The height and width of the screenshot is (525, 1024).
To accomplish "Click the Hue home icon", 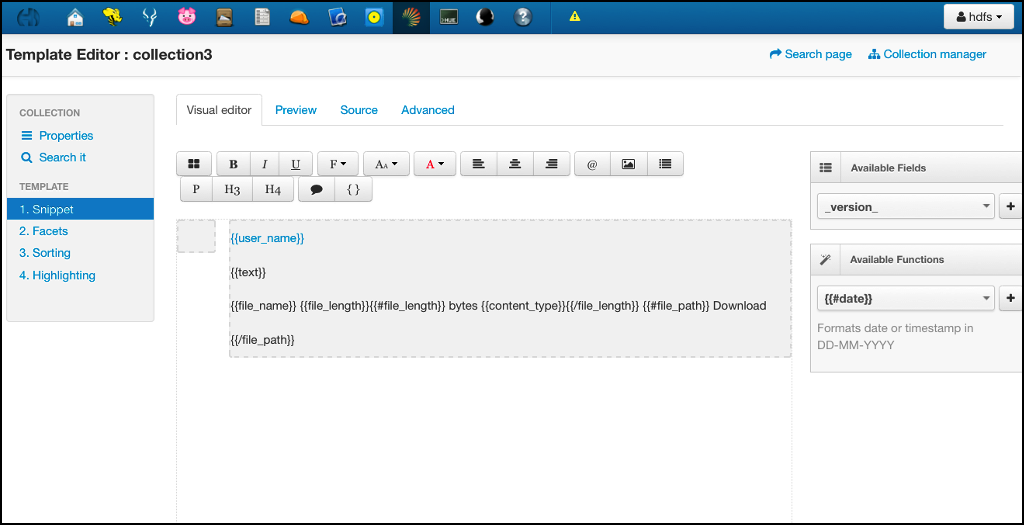I will (75, 17).
